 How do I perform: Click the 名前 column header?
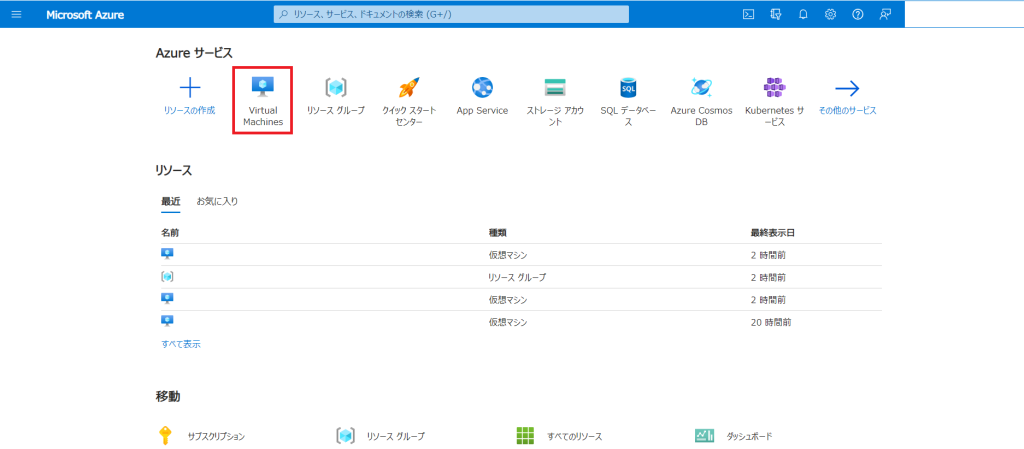click(170, 233)
